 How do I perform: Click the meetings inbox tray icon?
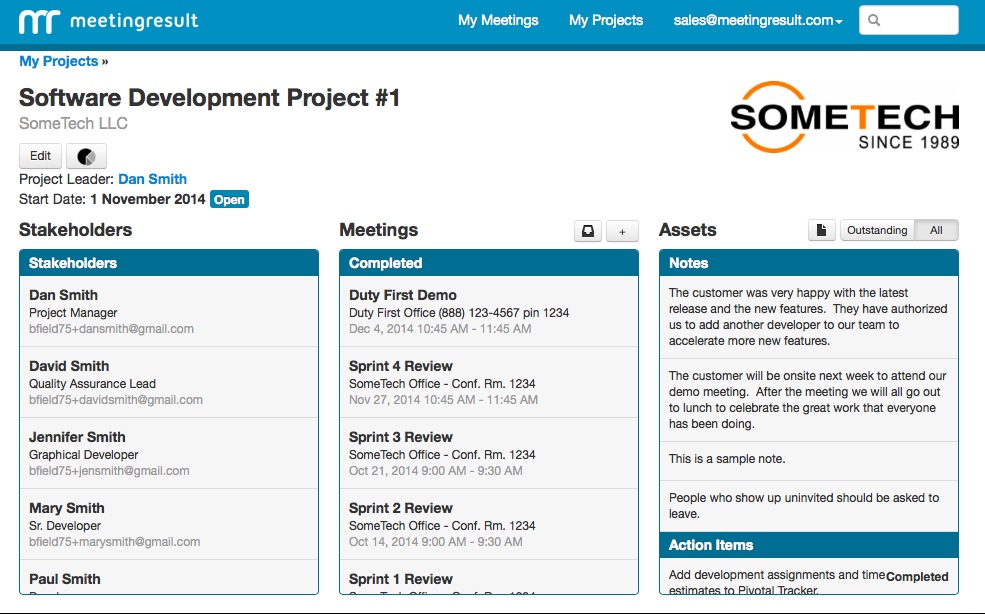pyautogui.click(x=588, y=231)
